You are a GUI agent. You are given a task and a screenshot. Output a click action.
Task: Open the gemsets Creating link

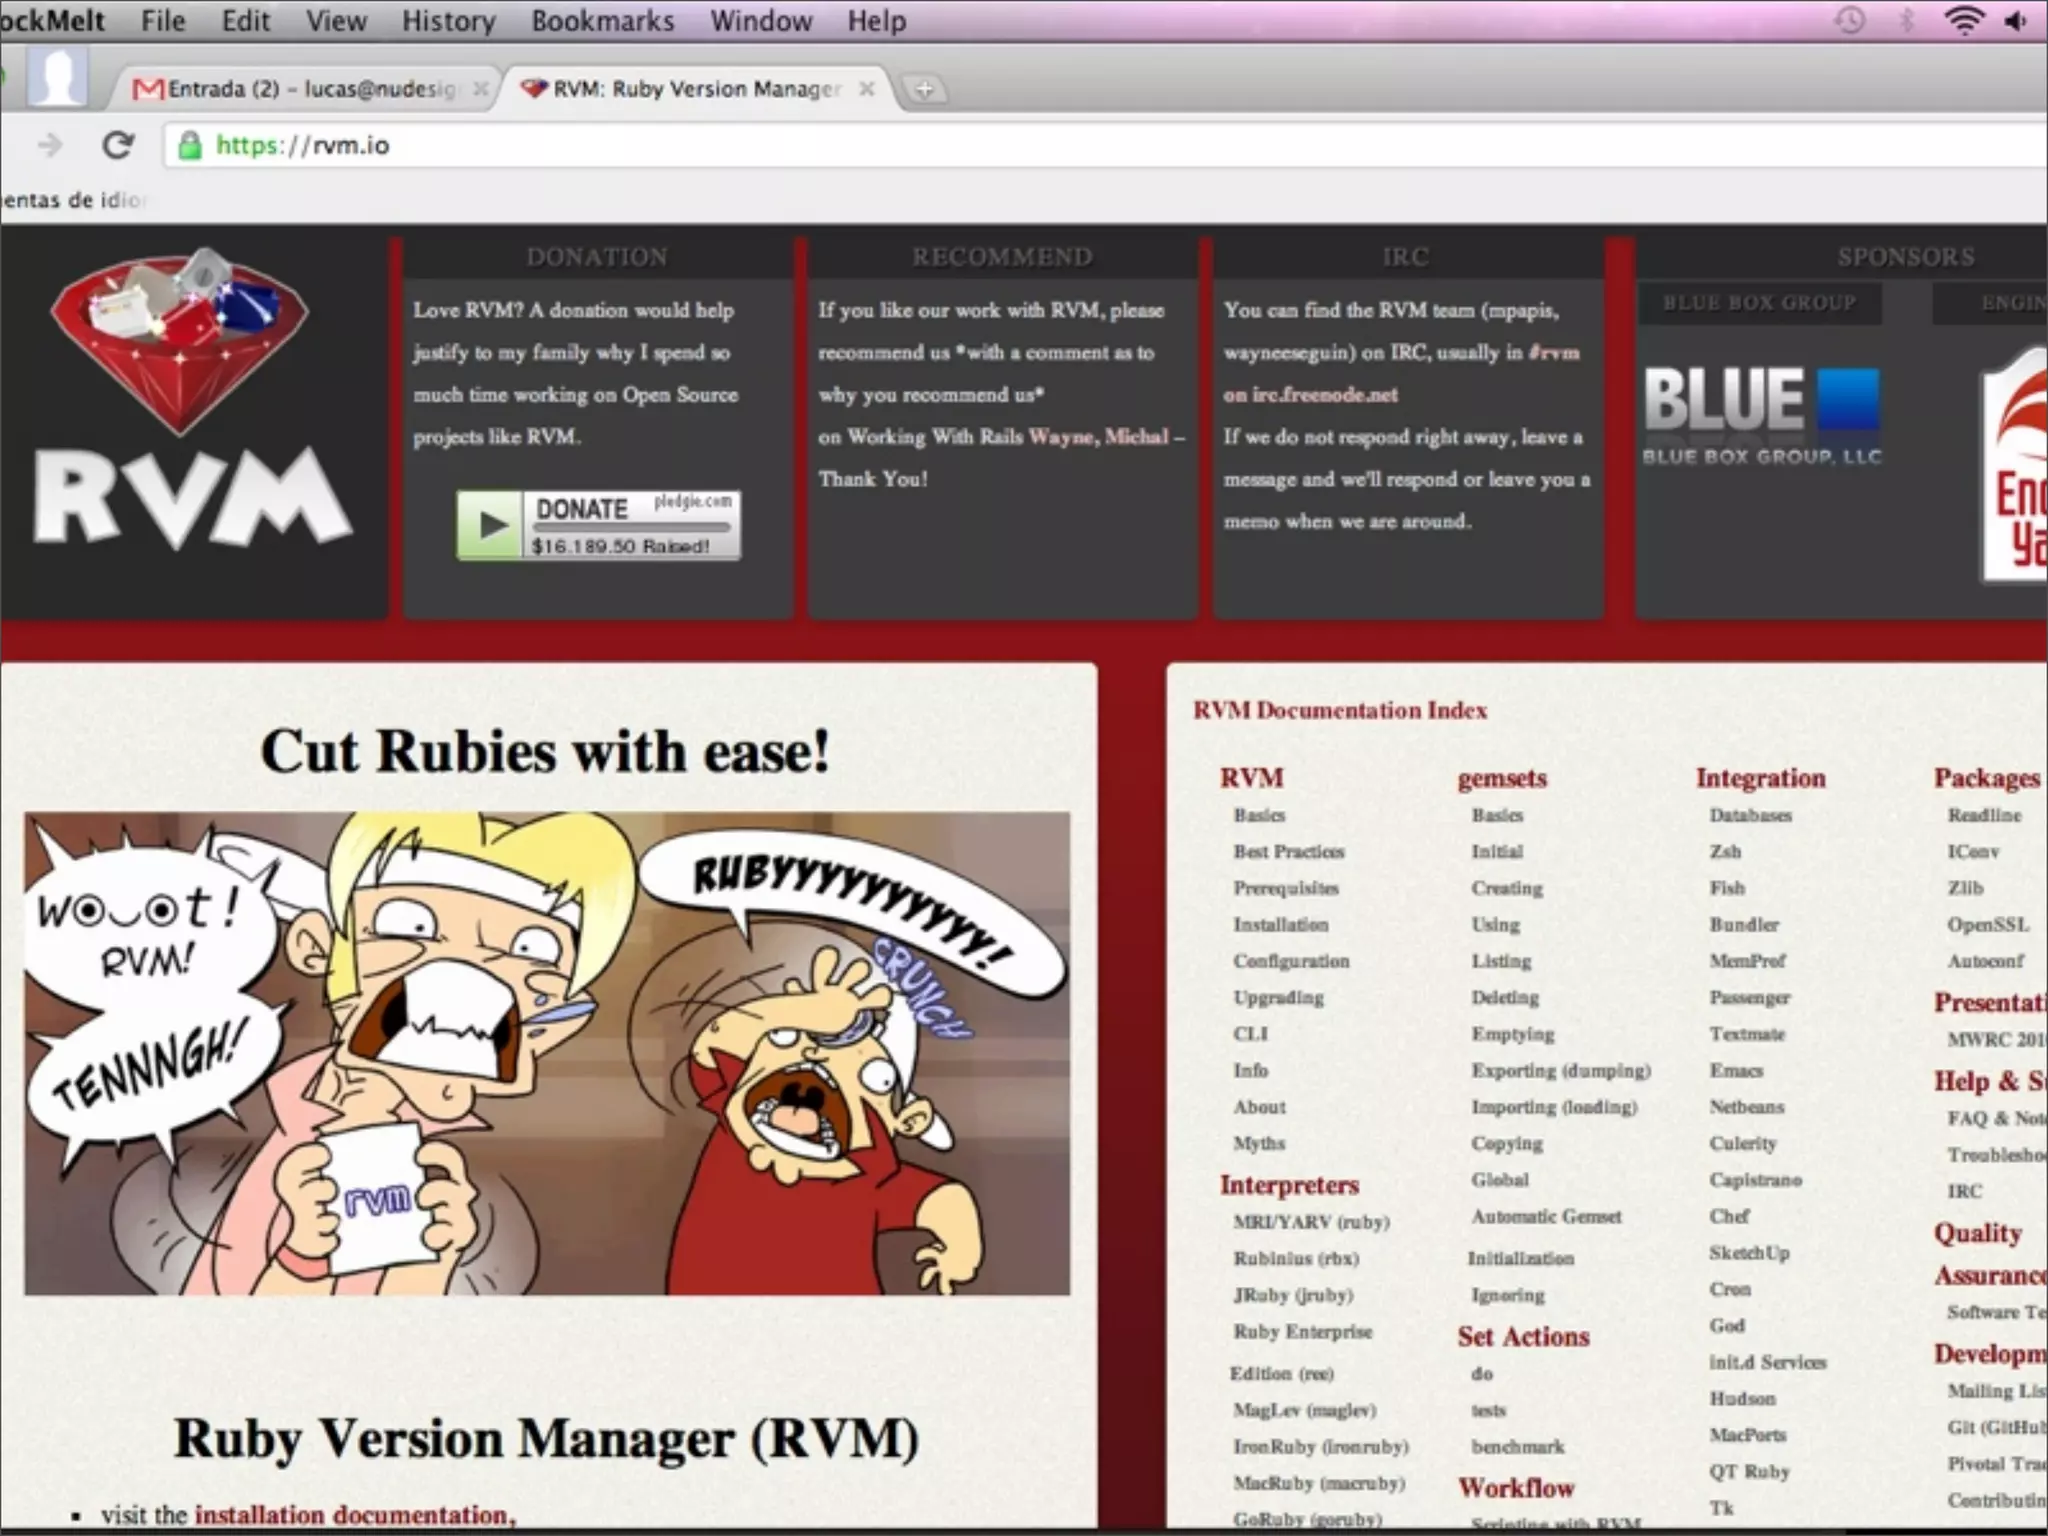(x=1507, y=888)
